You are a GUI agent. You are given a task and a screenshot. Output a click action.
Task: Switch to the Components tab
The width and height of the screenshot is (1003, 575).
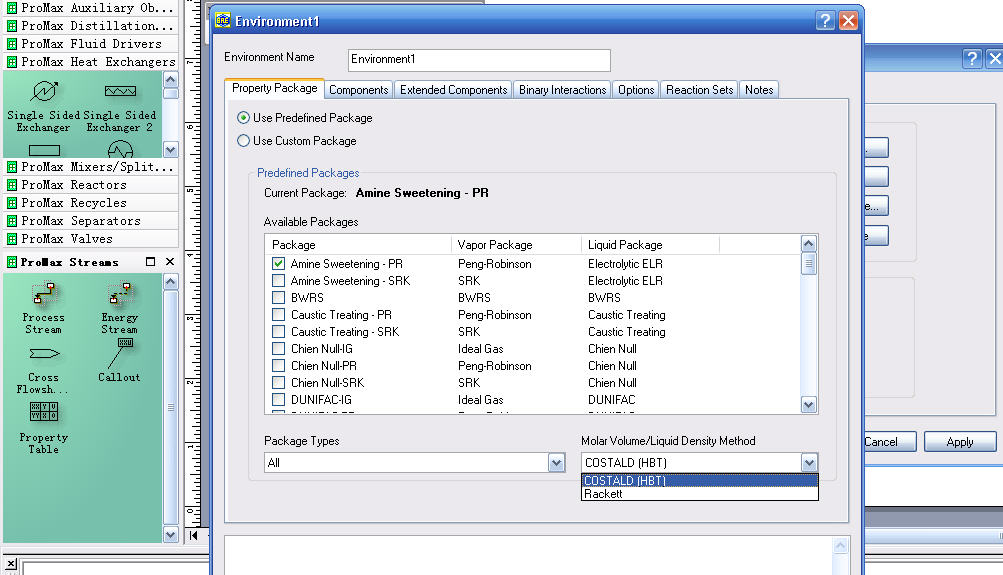coord(358,90)
